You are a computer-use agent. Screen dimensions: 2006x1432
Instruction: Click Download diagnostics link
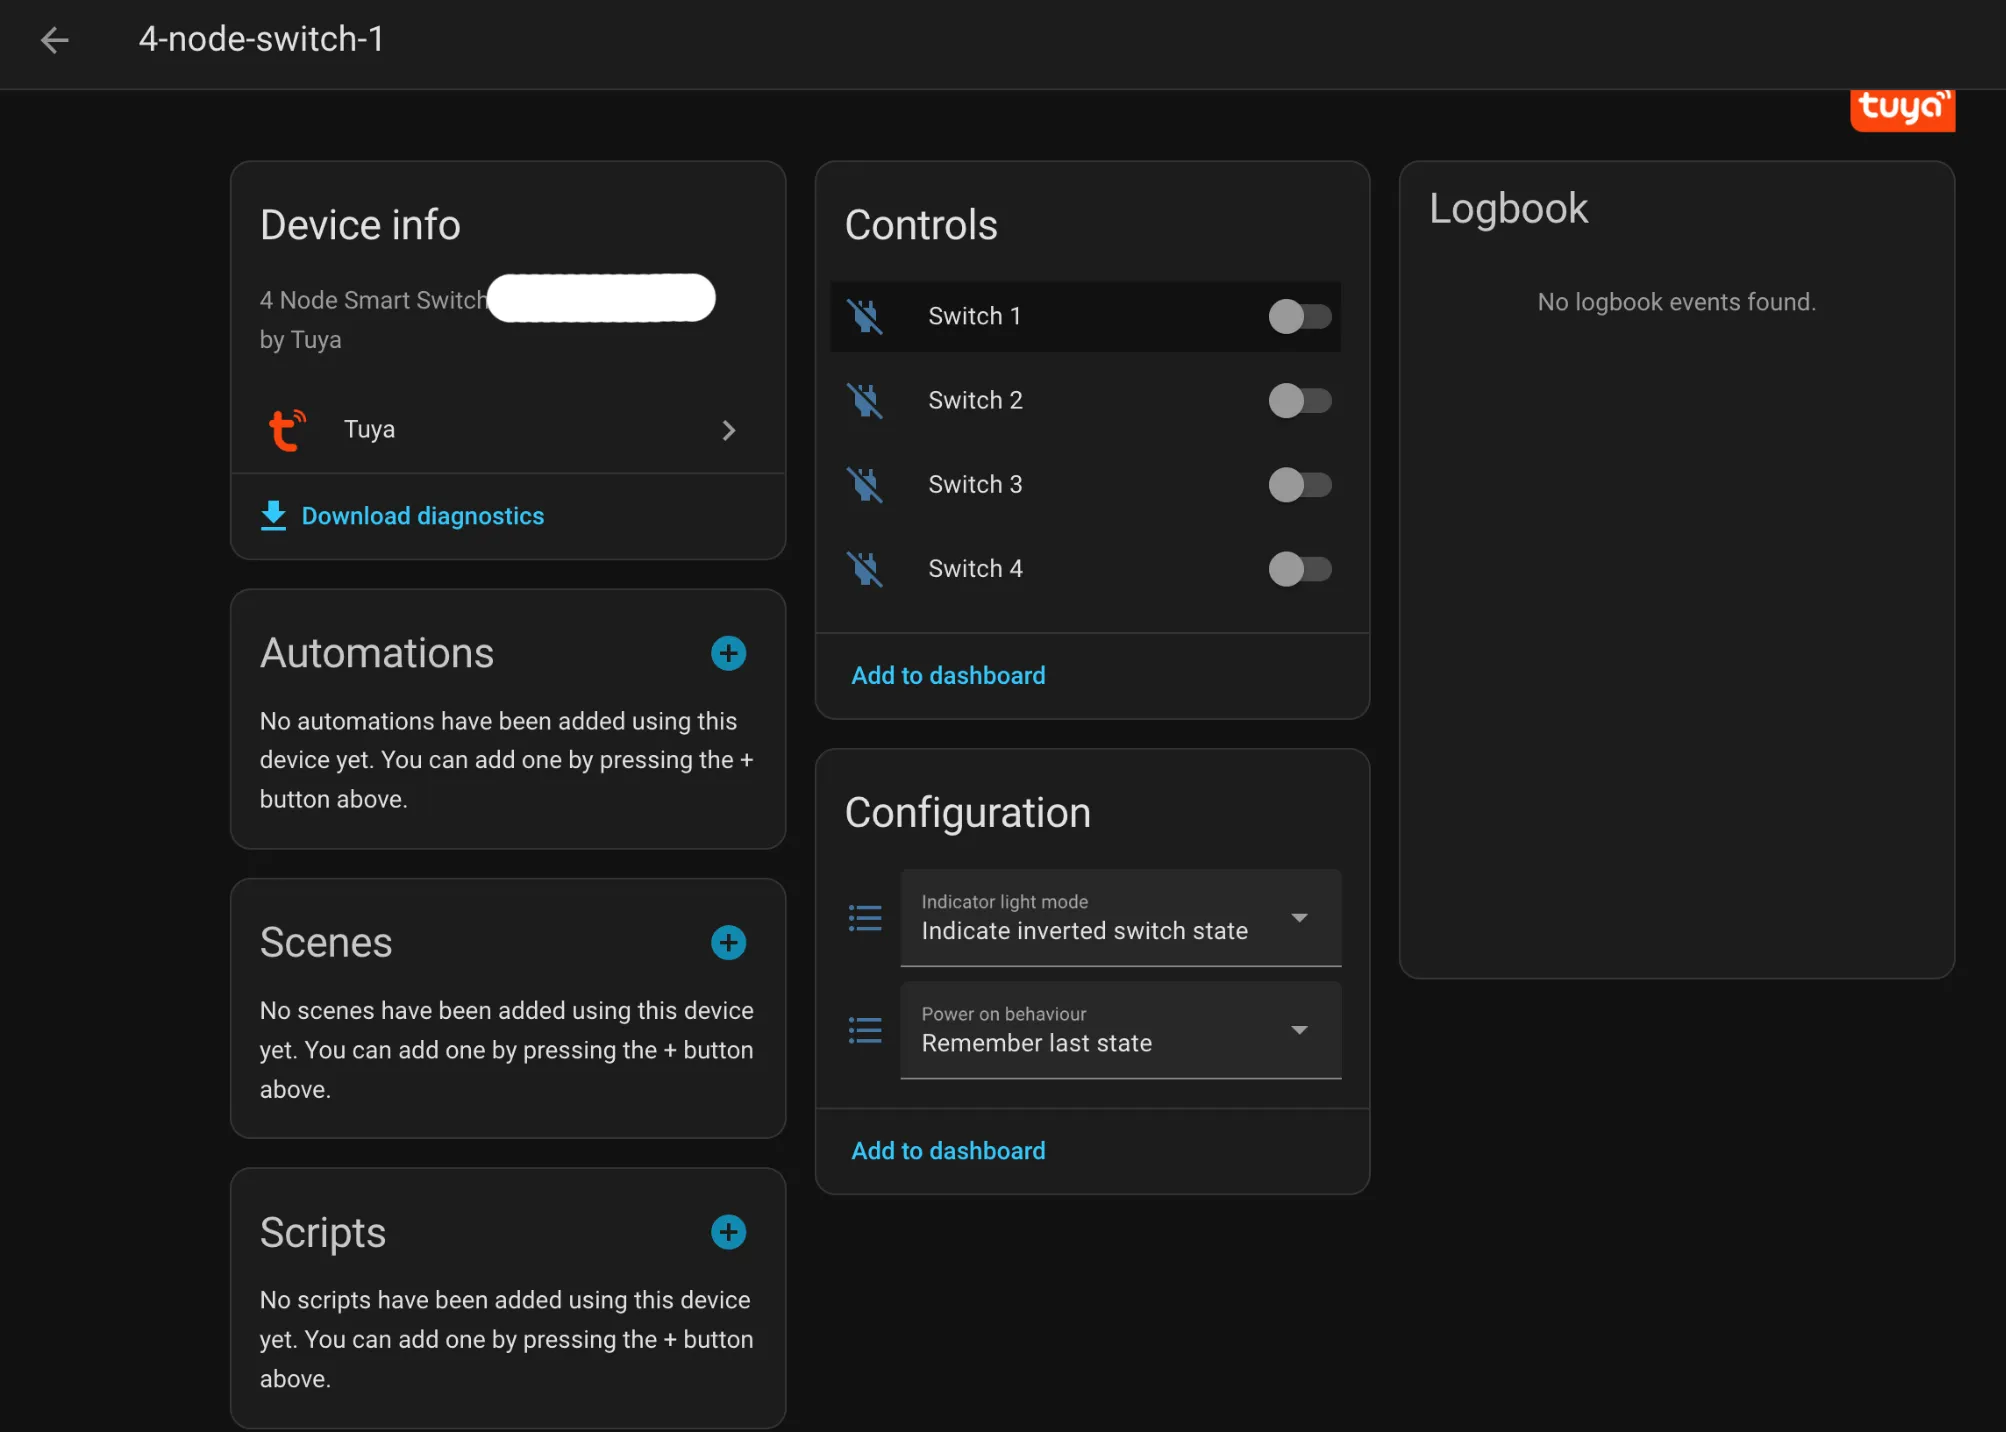coord(422,516)
